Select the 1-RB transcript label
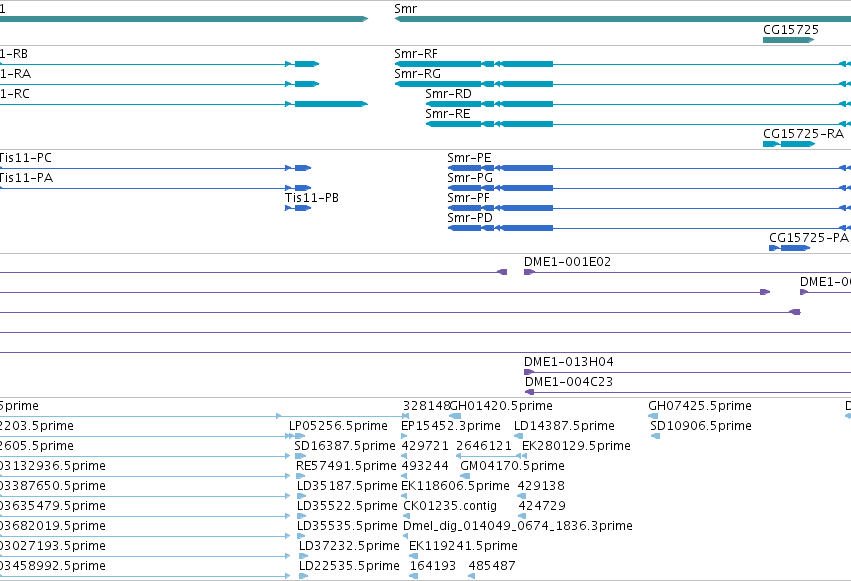Screen dimensions: 851x581 tap(14, 54)
